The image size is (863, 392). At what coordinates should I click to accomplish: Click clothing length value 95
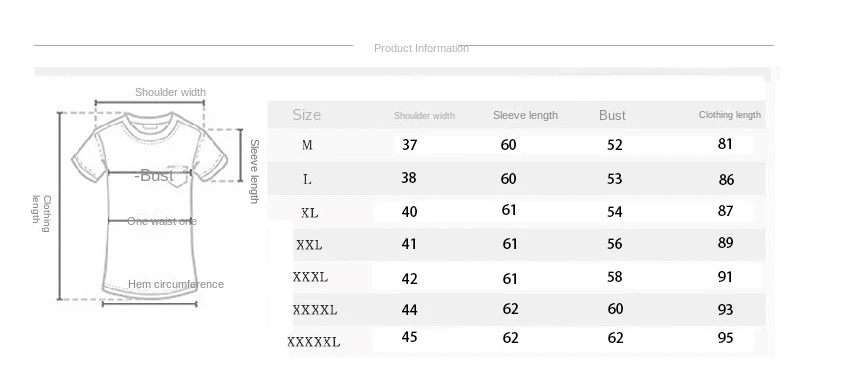point(725,337)
